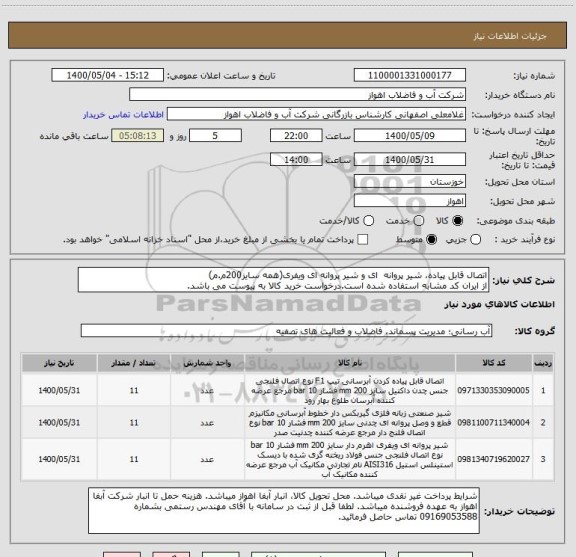Click row 2 item name شیر صنعتی زبانه فلزی

tap(350, 423)
